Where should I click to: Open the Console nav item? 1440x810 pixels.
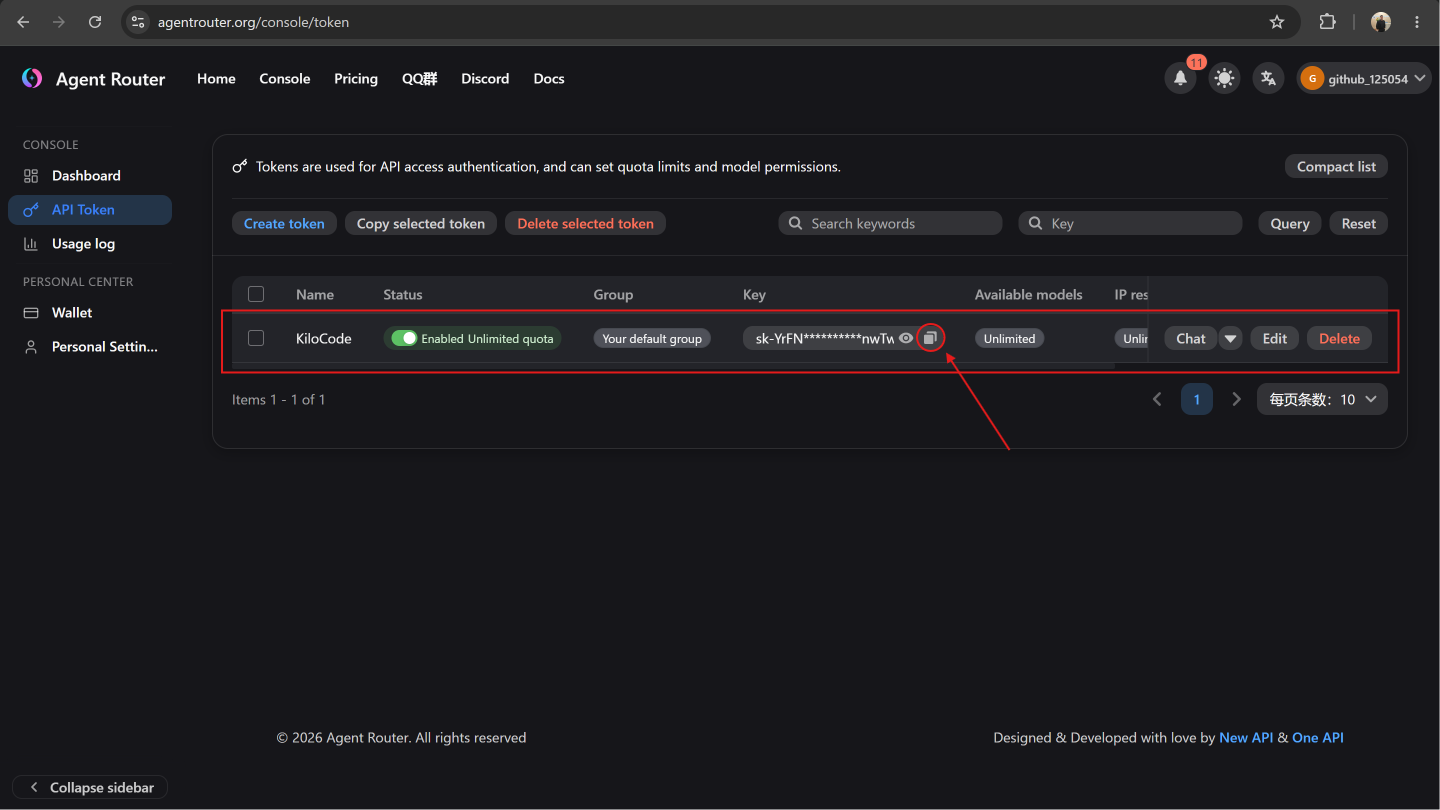(x=285, y=79)
